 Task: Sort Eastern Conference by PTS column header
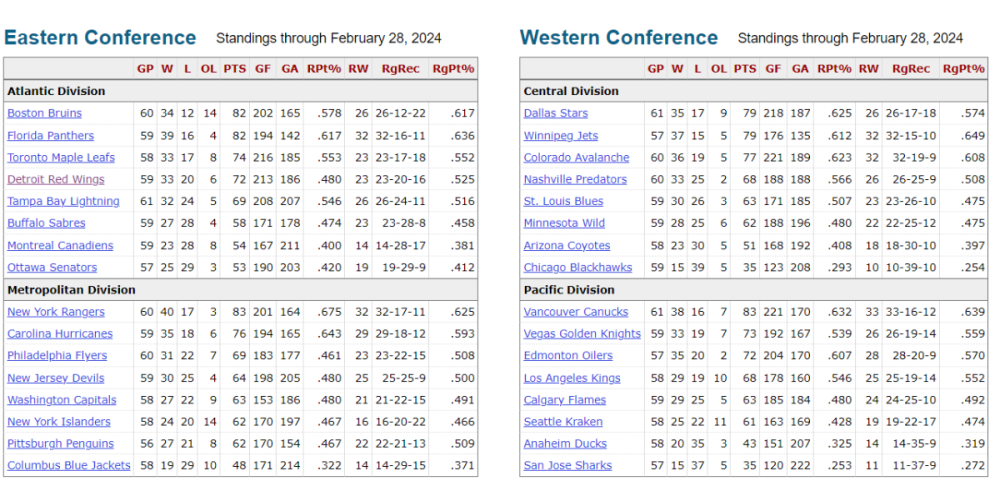[x=235, y=69]
